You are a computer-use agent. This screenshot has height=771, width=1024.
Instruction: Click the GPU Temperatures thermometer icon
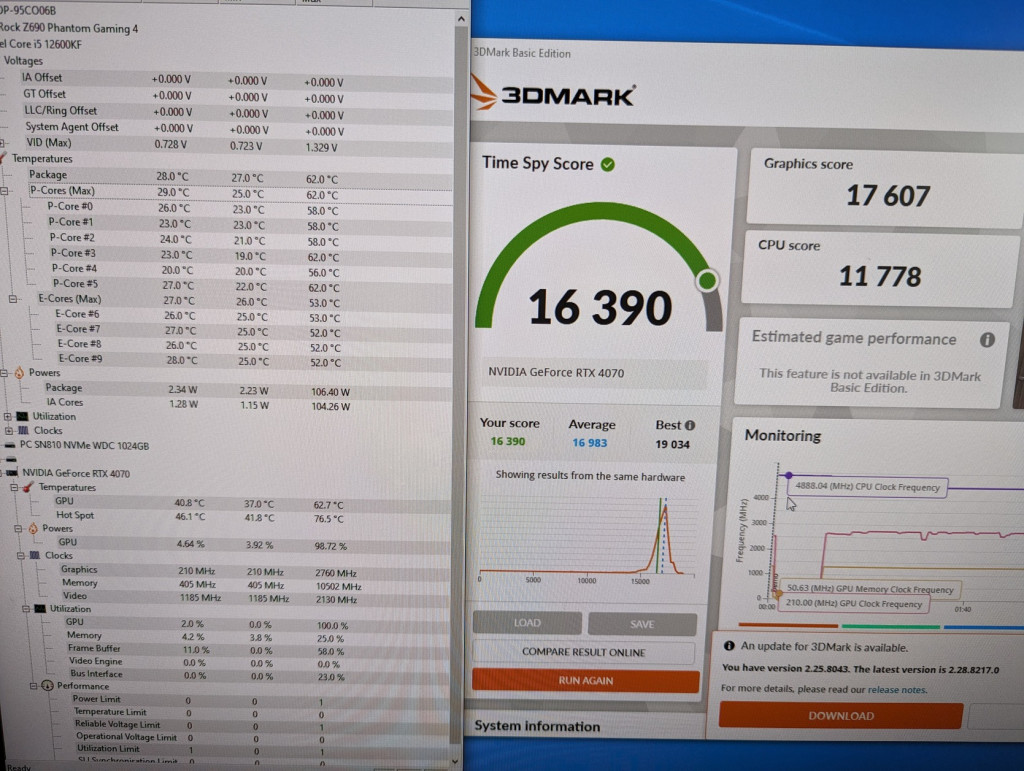tap(28, 487)
